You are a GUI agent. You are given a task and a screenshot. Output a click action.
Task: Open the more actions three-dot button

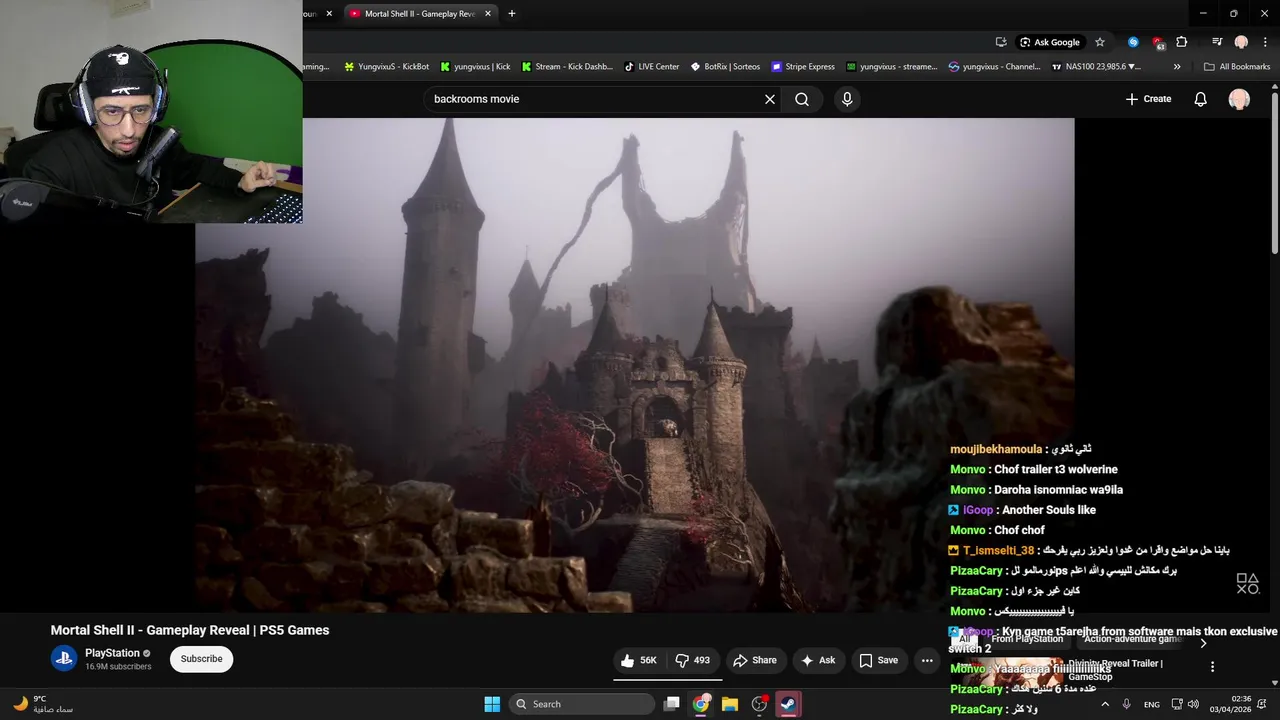(x=927, y=660)
